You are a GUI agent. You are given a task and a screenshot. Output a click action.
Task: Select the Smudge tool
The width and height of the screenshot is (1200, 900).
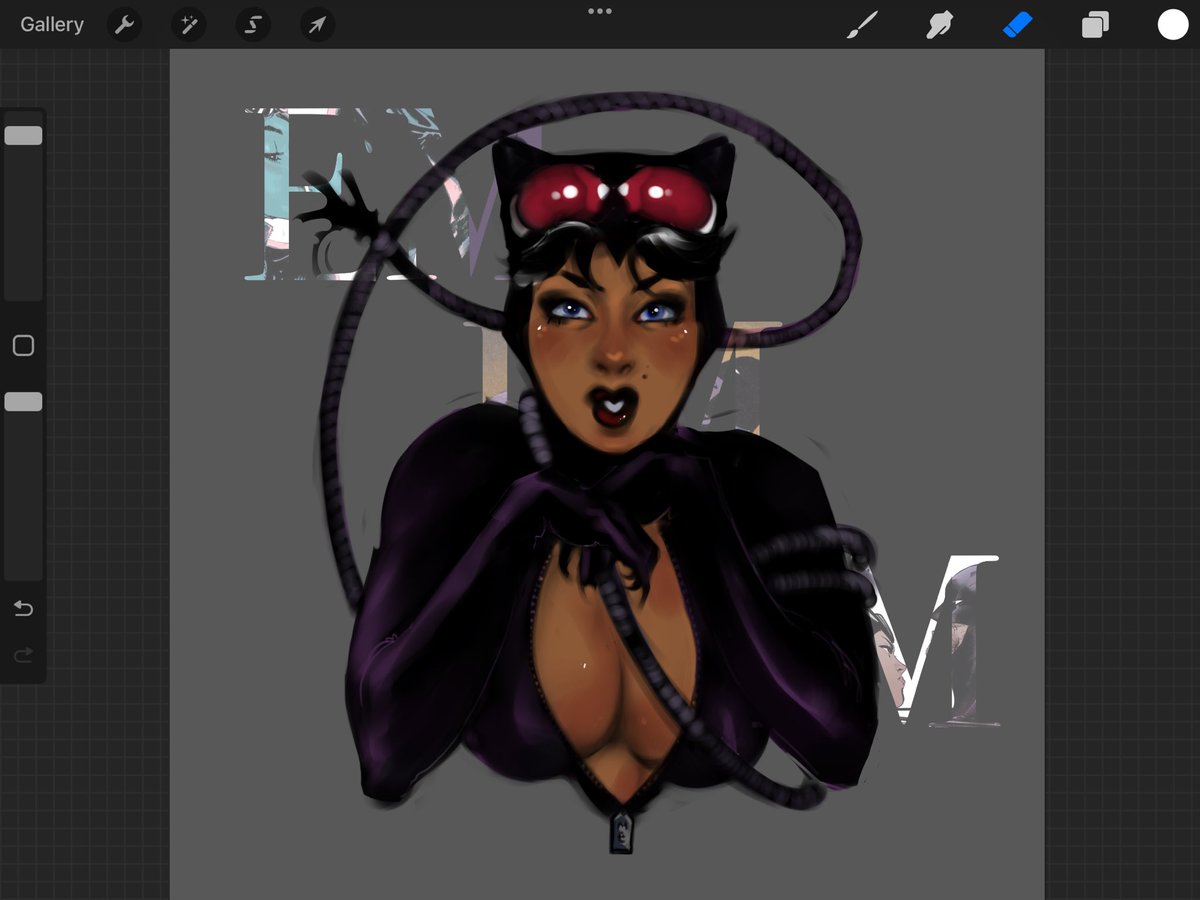(x=939, y=25)
